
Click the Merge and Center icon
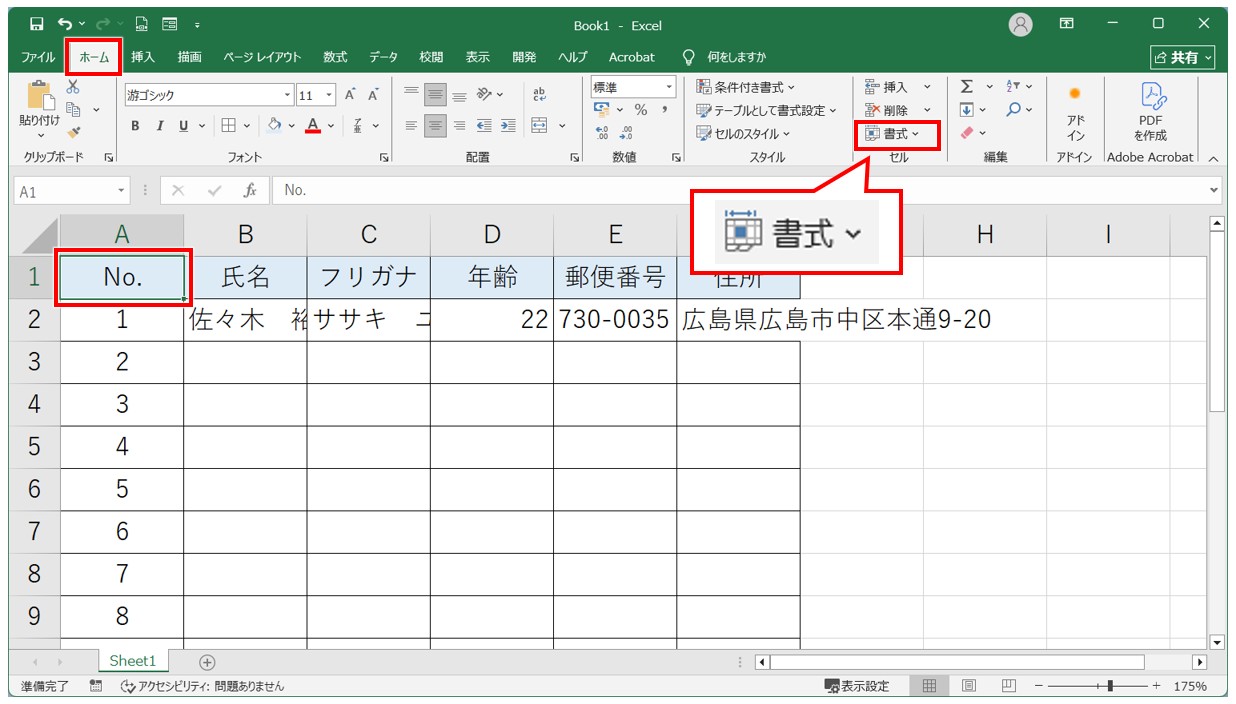[x=539, y=126]
